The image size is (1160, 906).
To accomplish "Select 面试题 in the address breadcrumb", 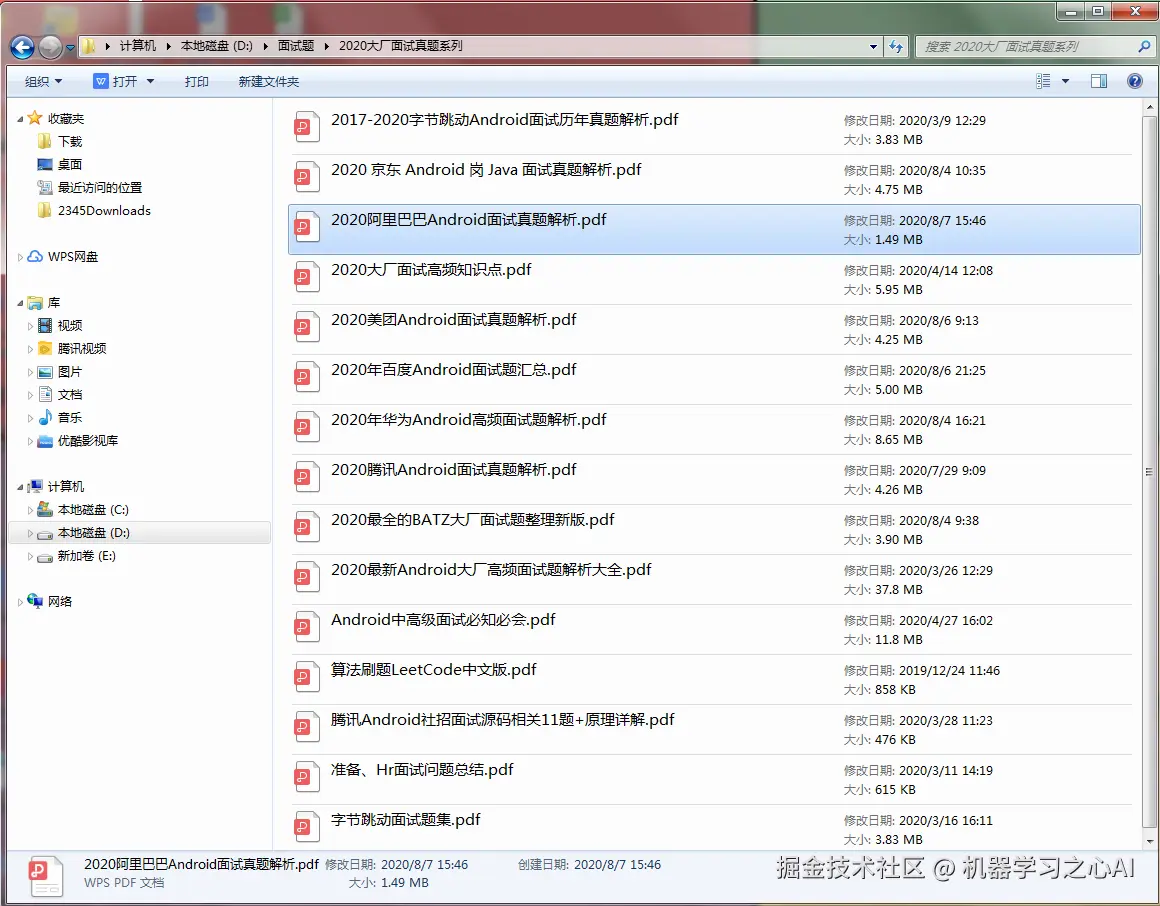I will 296,46.
